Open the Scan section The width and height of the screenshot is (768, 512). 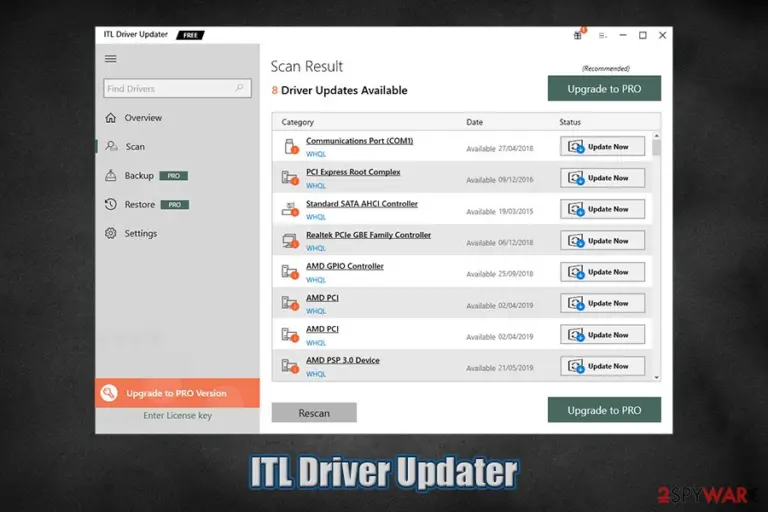(x=135, y=146)
